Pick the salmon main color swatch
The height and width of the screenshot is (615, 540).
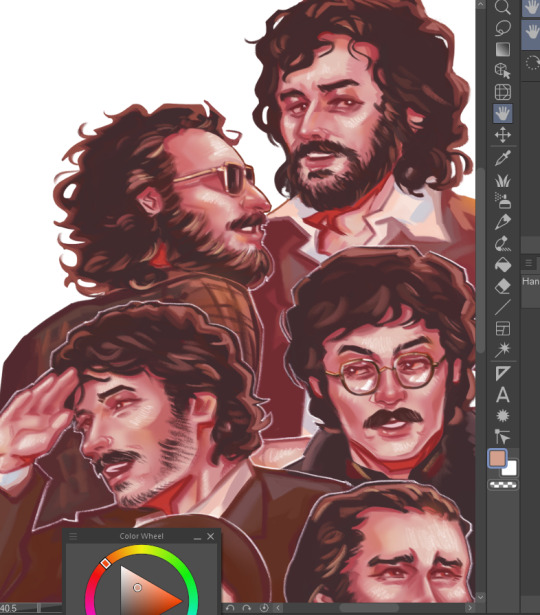[497, 459]
